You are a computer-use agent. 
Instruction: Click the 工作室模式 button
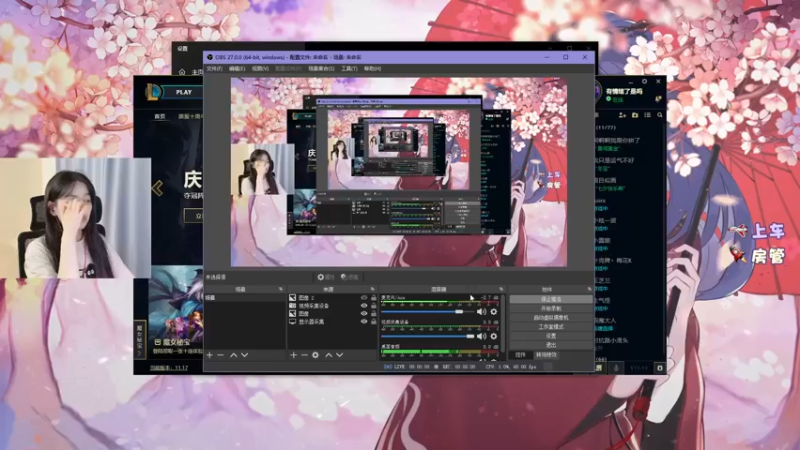point(551,327)
